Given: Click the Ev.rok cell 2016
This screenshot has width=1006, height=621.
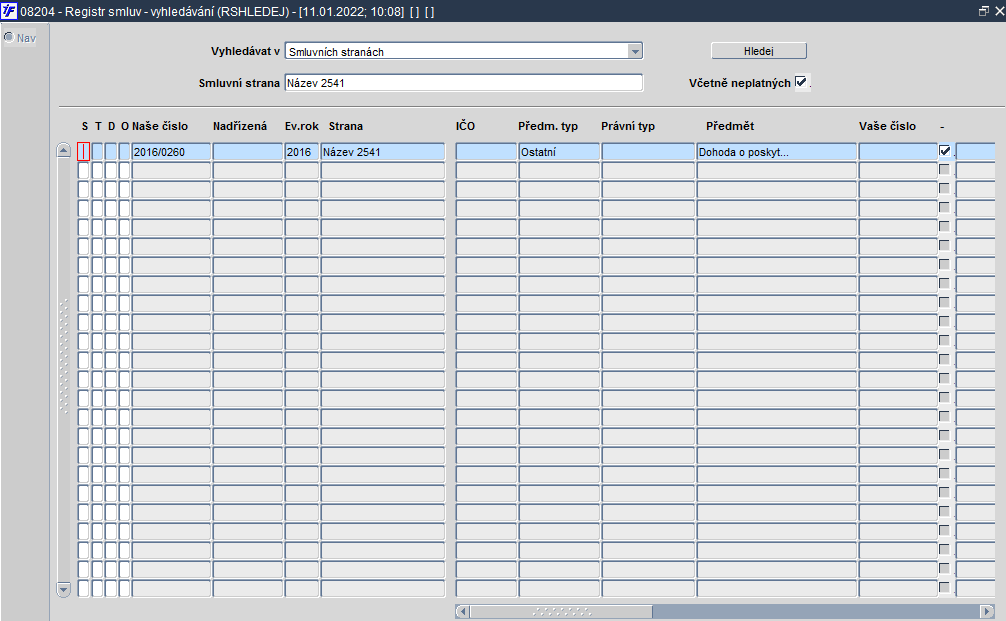Looking at the screenshot, I should tap(302, 152).
